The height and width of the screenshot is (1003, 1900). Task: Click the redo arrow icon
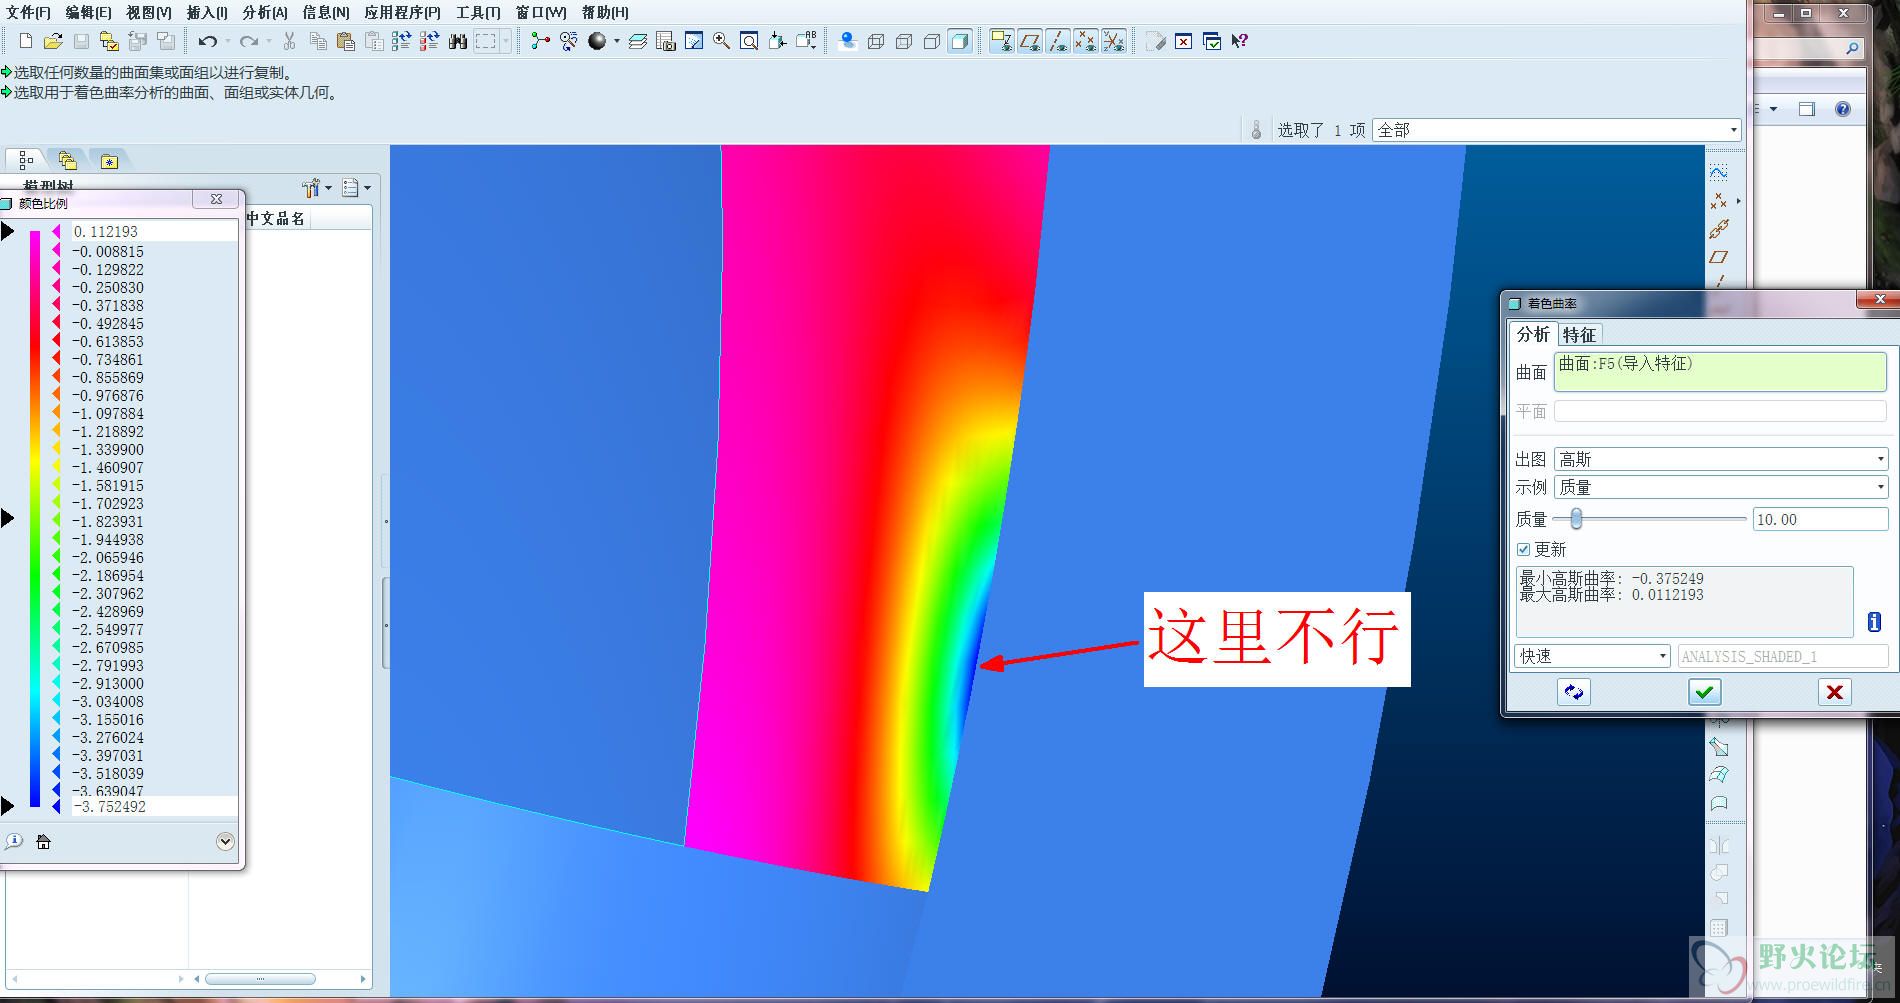249,41
